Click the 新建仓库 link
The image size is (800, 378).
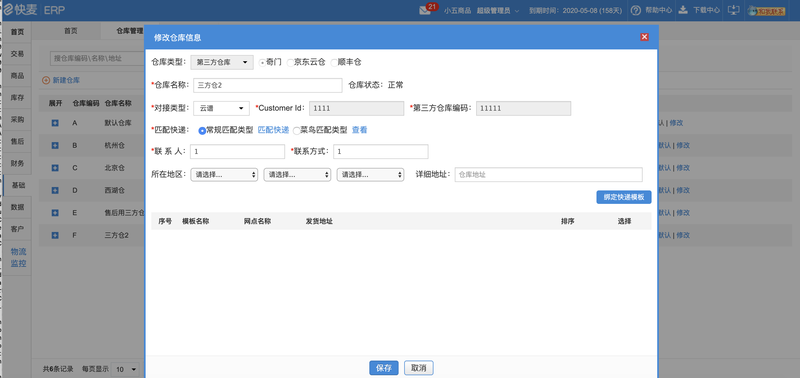click(66, 80)
